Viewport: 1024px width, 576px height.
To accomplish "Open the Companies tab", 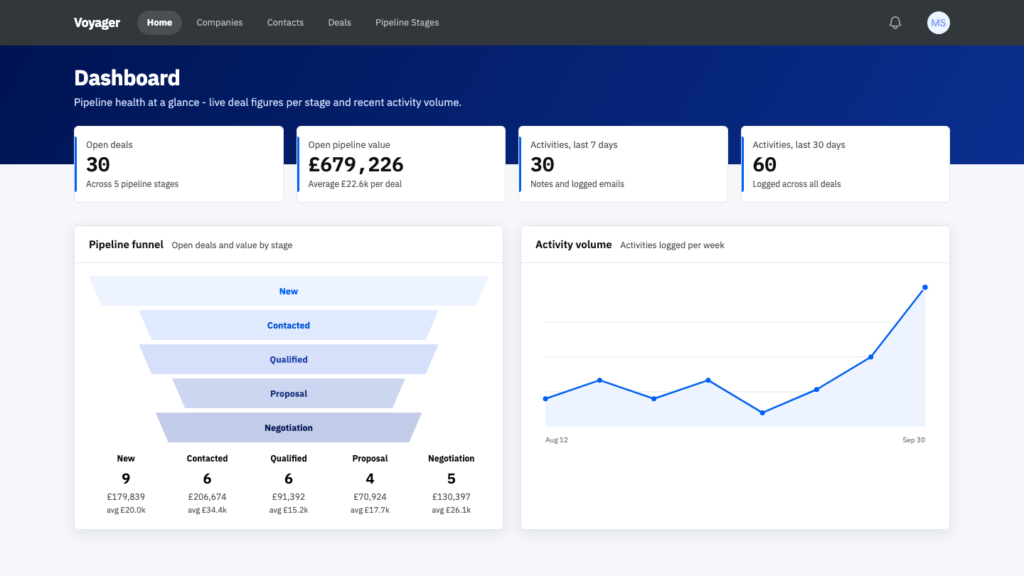I will [219, 23].
